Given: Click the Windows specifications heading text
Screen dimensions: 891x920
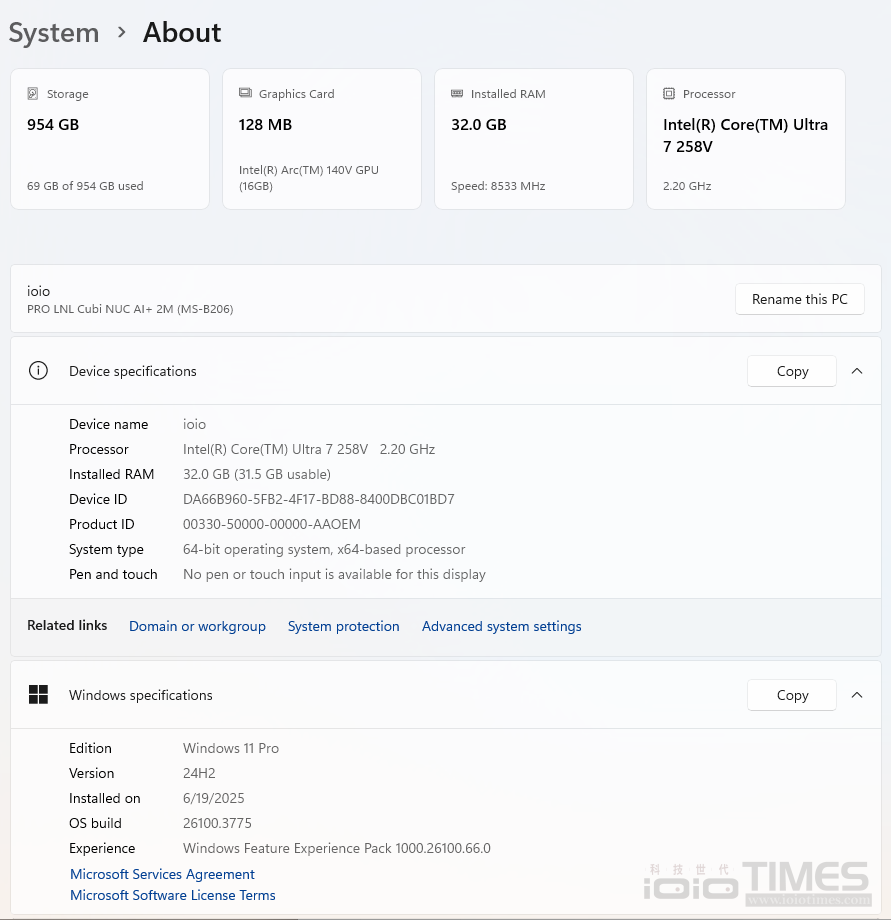Looking at the screenshot, I should pos(141,695).
